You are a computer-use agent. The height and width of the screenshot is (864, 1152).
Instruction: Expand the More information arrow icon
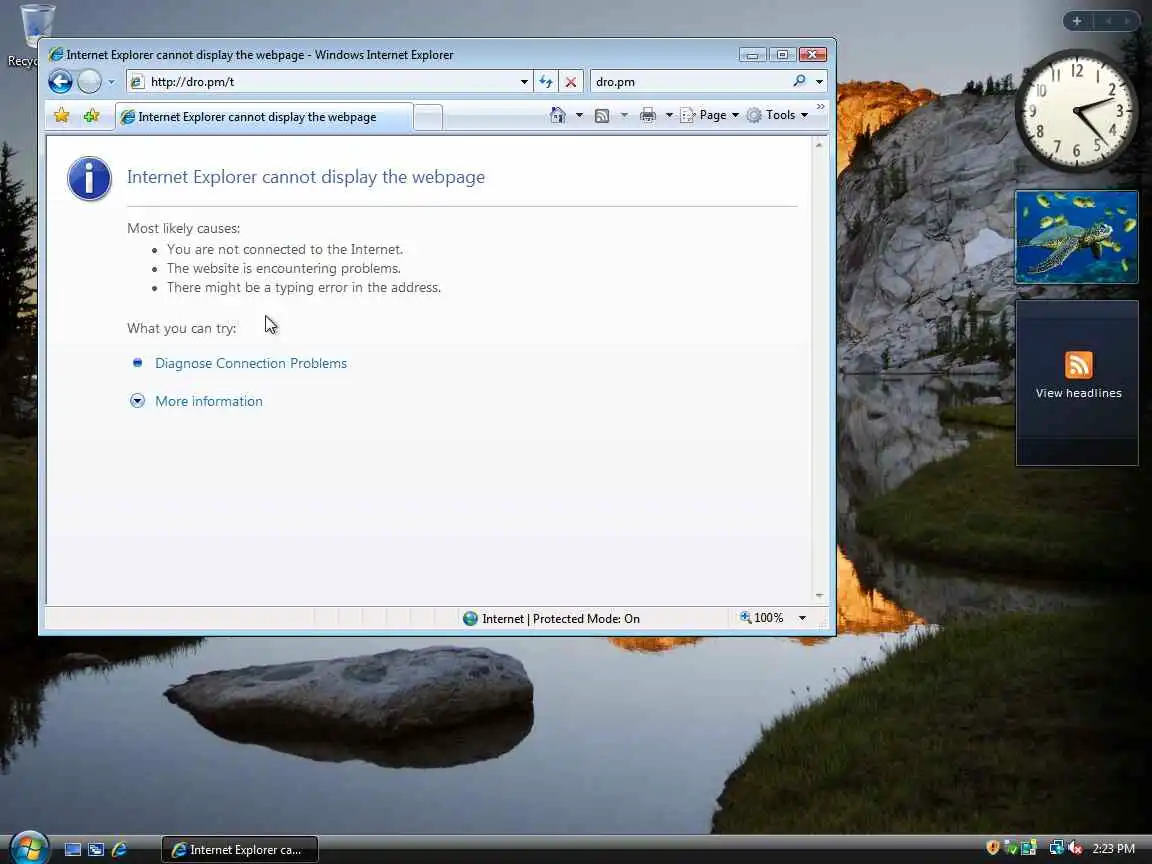pos(137,400)
